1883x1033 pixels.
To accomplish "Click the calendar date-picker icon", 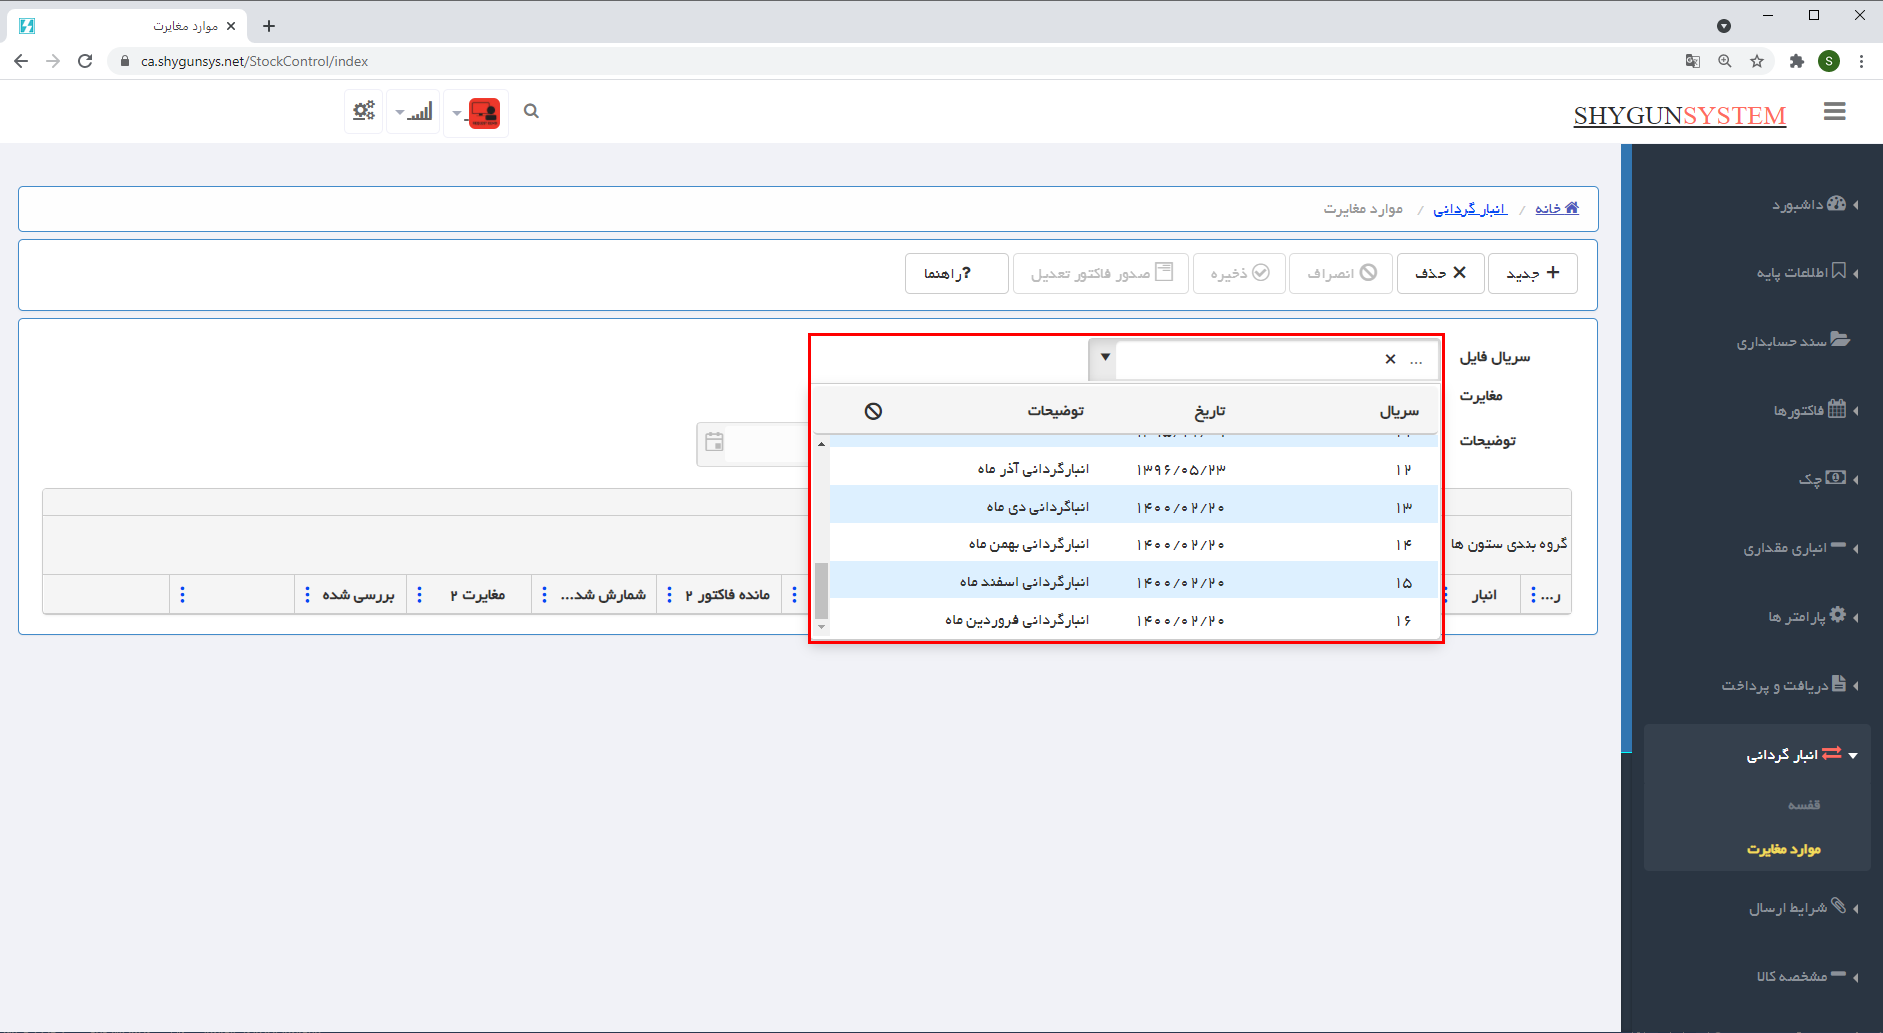I will (715, 444).
